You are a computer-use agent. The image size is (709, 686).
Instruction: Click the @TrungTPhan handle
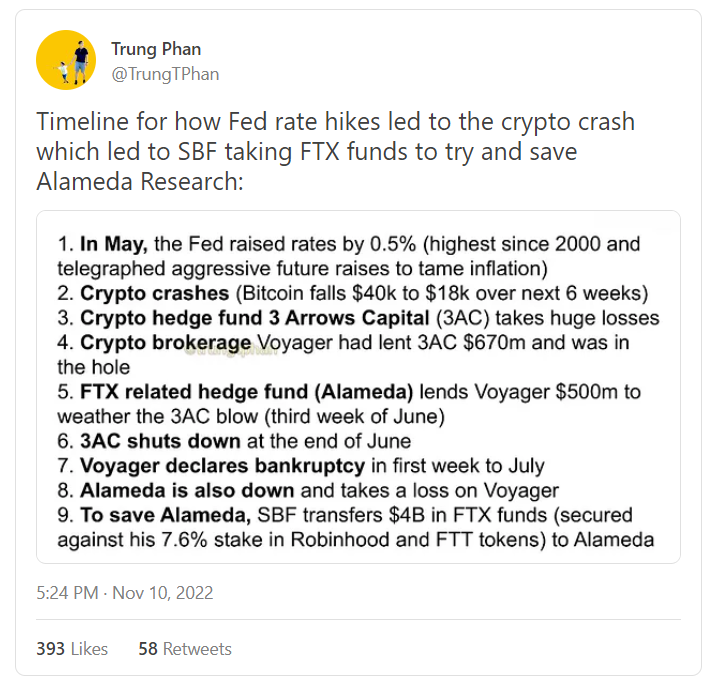[165, 74]
